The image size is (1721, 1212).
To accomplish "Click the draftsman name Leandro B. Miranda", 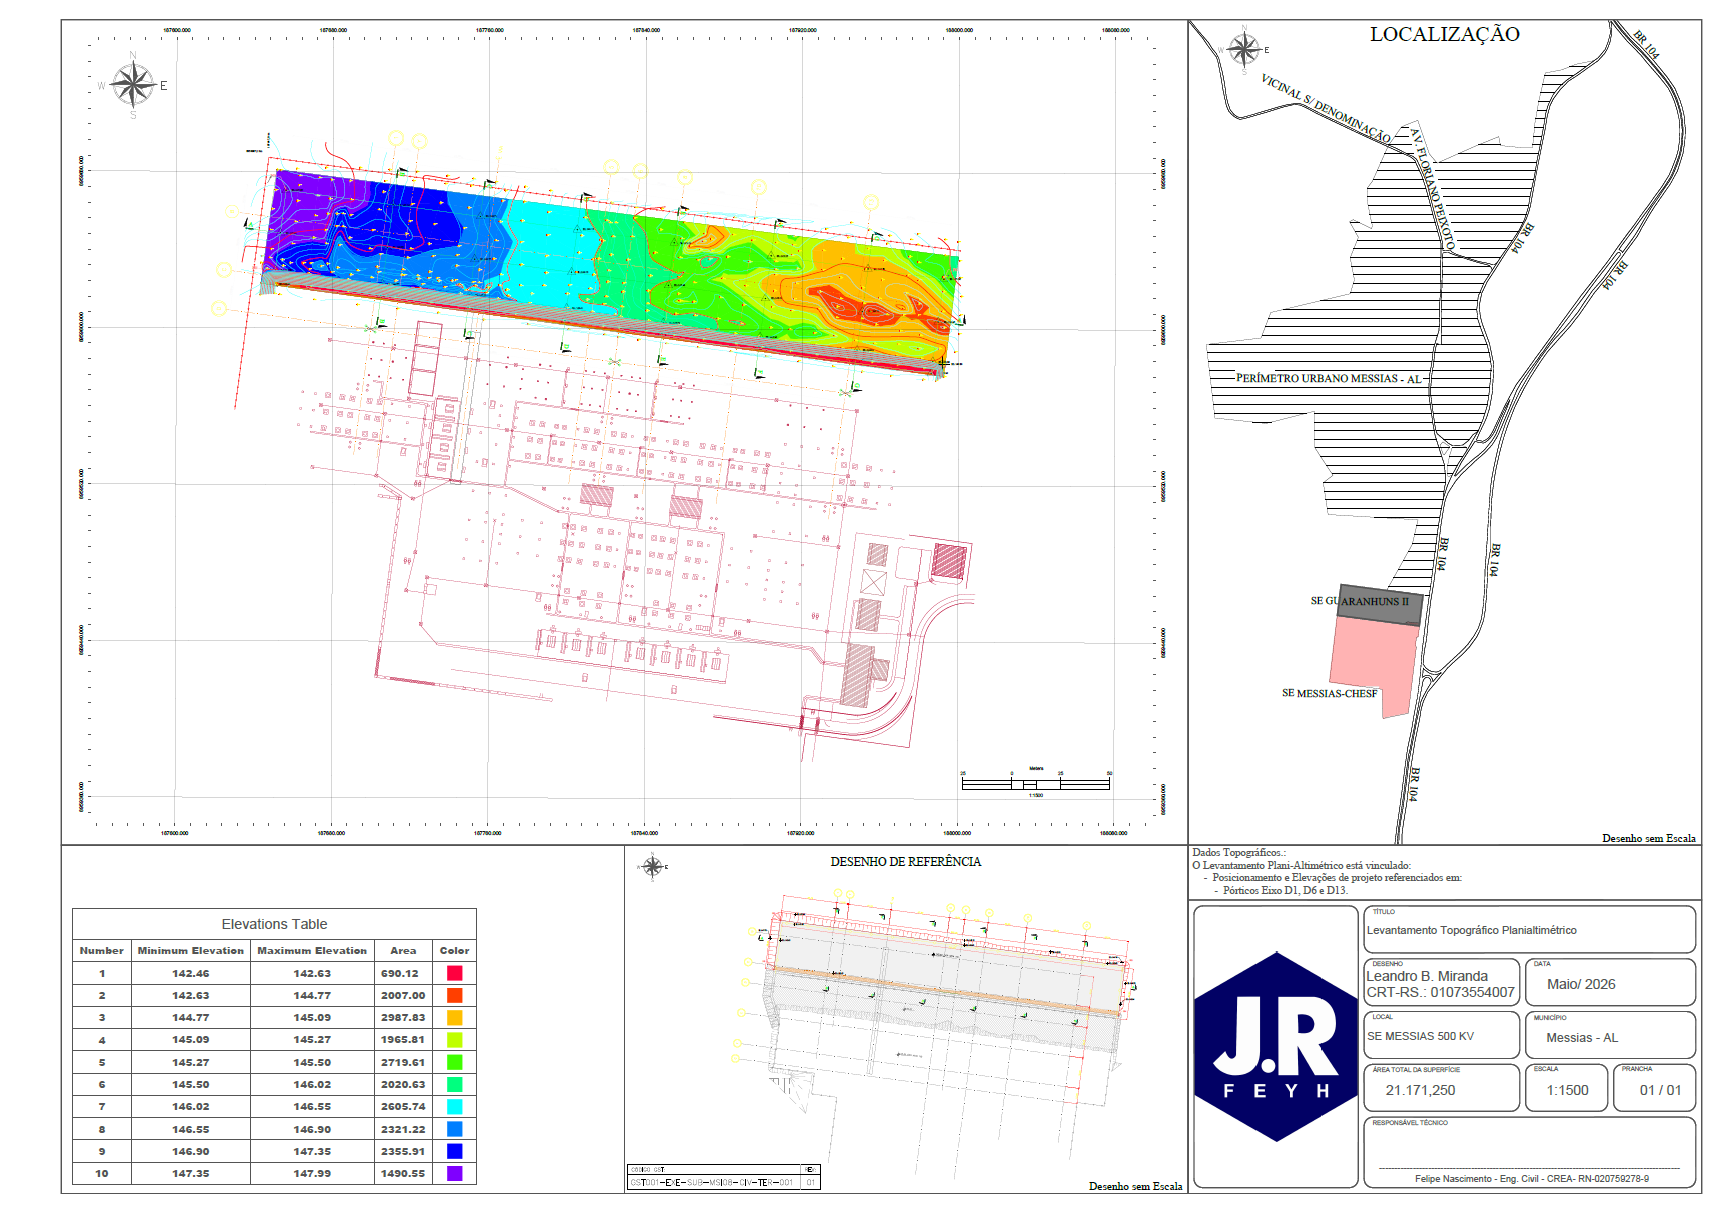I will tap(1427, 976).
